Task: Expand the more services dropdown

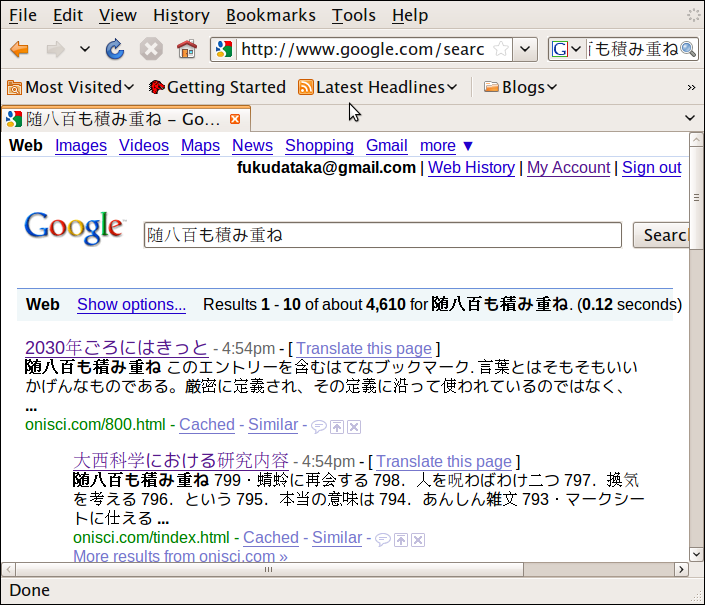Action: [446, 145]
